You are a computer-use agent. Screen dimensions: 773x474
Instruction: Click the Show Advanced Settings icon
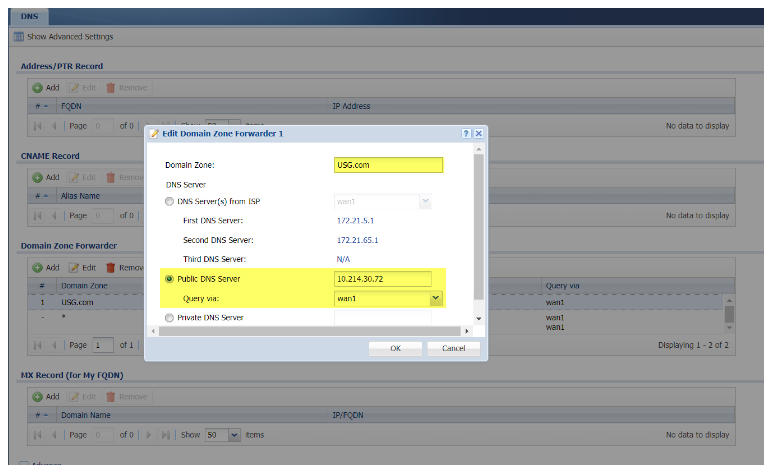19,37
